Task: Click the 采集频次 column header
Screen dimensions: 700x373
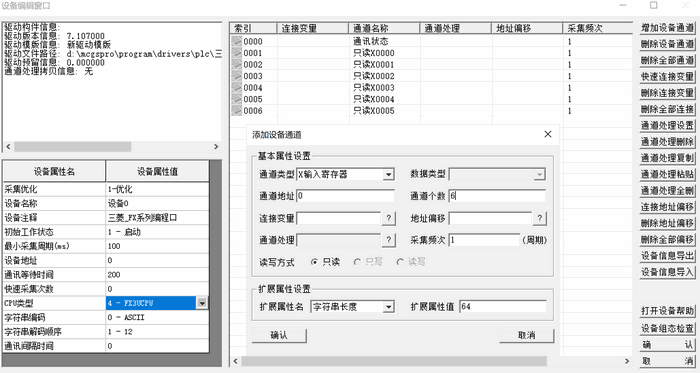Action: pos(597,28)
